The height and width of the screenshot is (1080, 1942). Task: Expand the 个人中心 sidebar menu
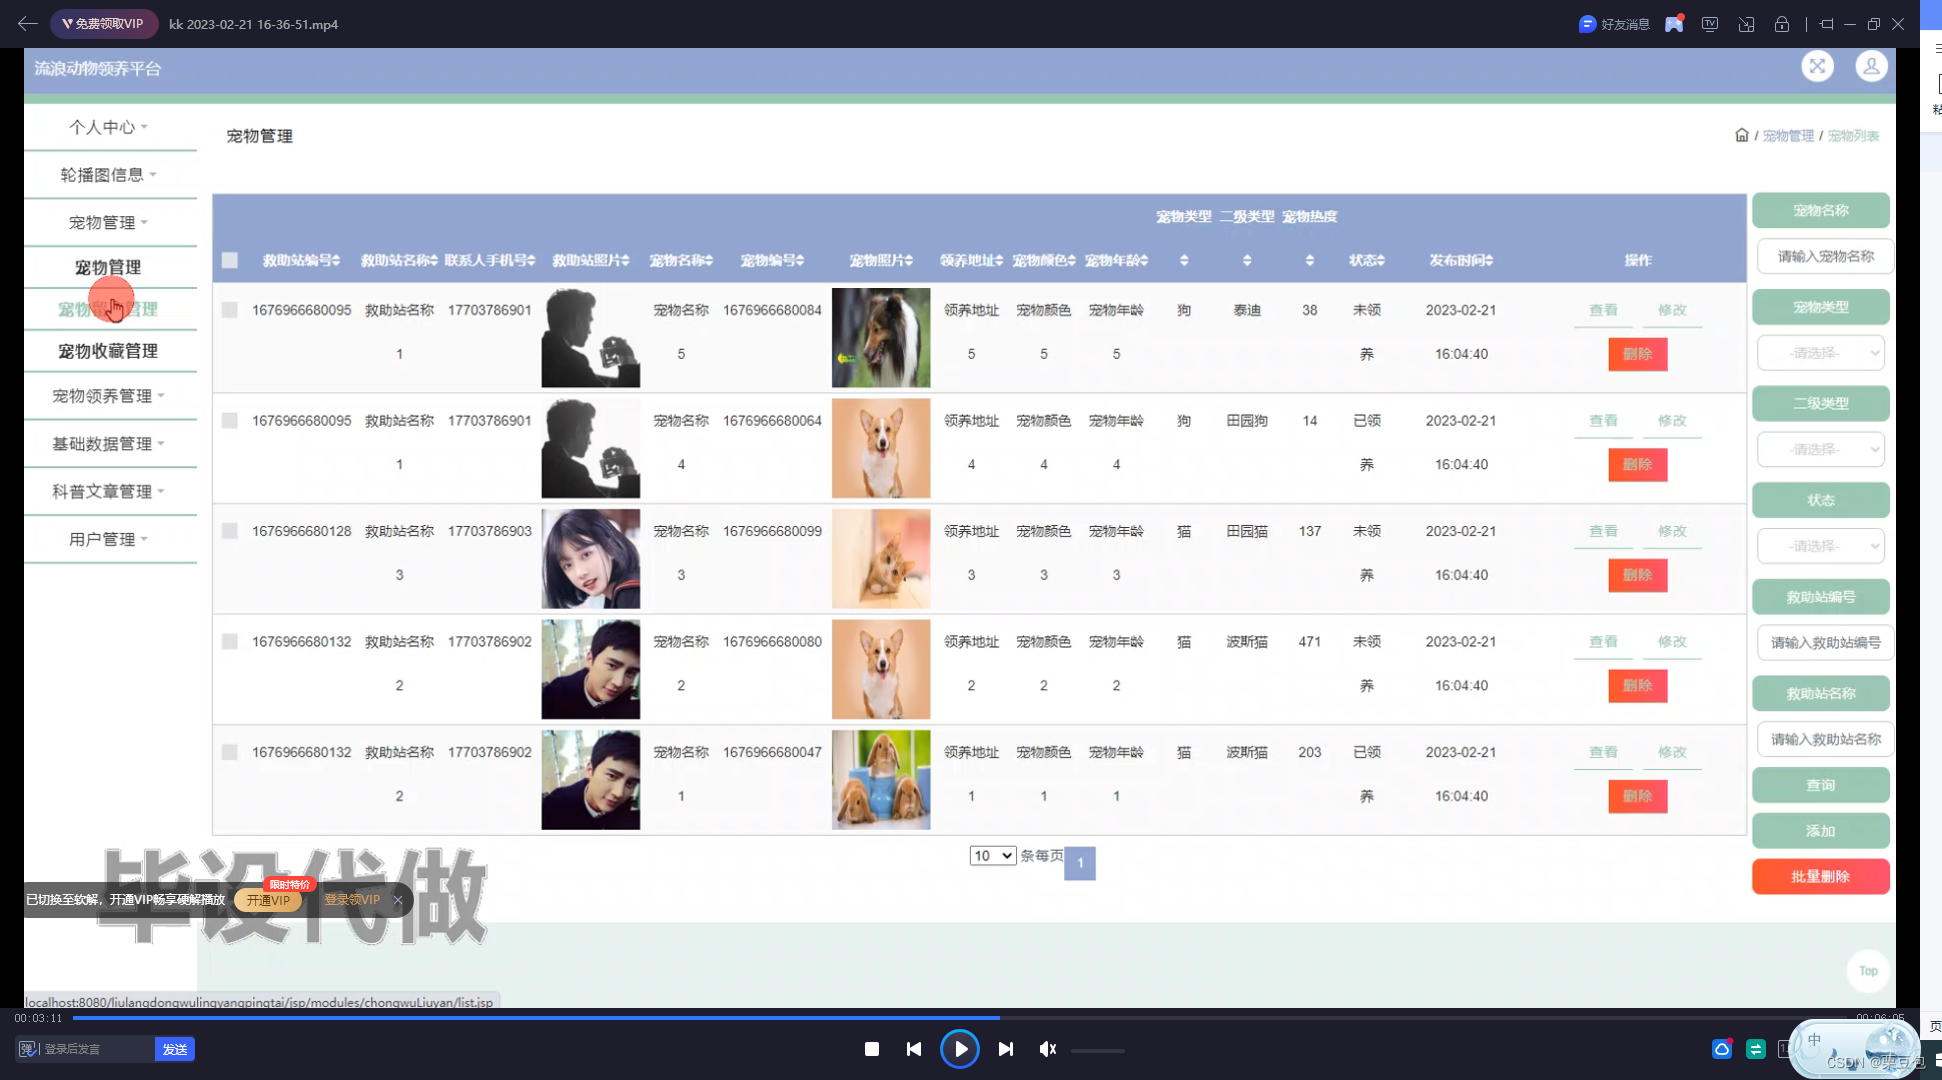(108, 127)
